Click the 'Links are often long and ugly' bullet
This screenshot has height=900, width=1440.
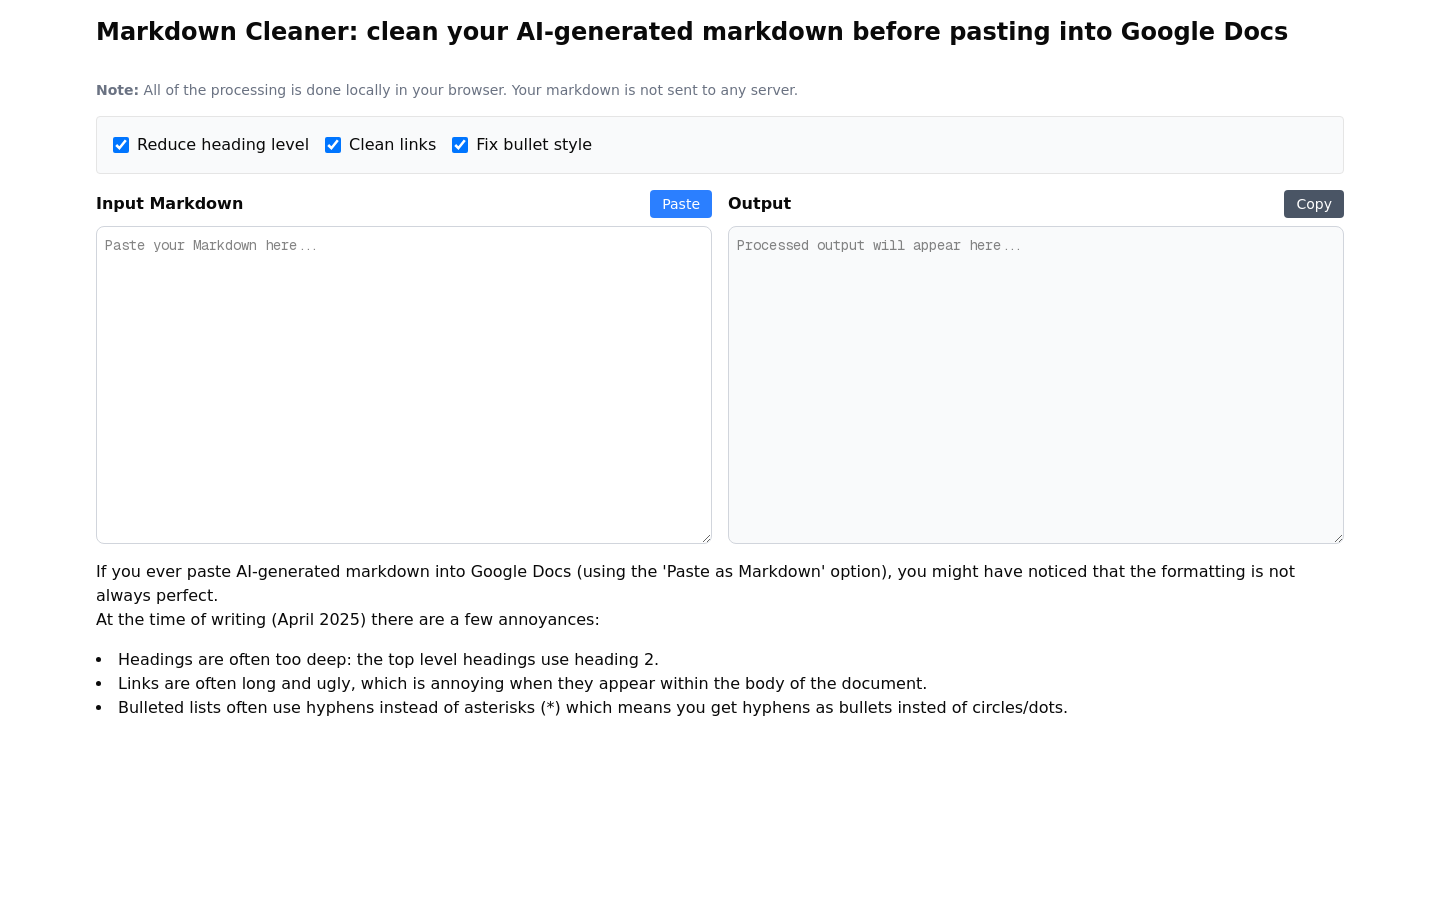[522, 684]
